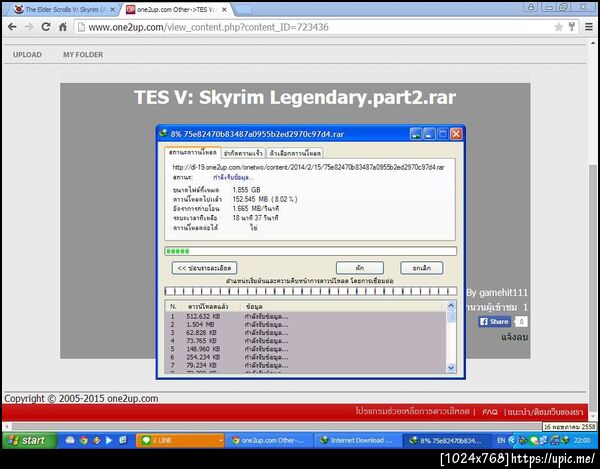Viewport: 600px width, 469px height.
Task: Click the red footer FAQ link
Action: [490, 412]
